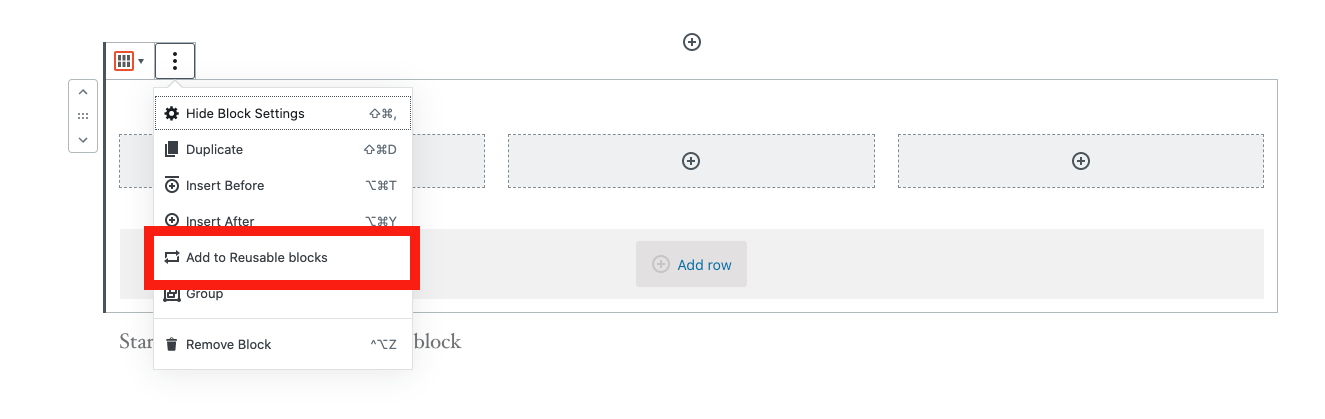Move block up with chevron arrow
Viewport: 1325px width, 419px height.
83,93
